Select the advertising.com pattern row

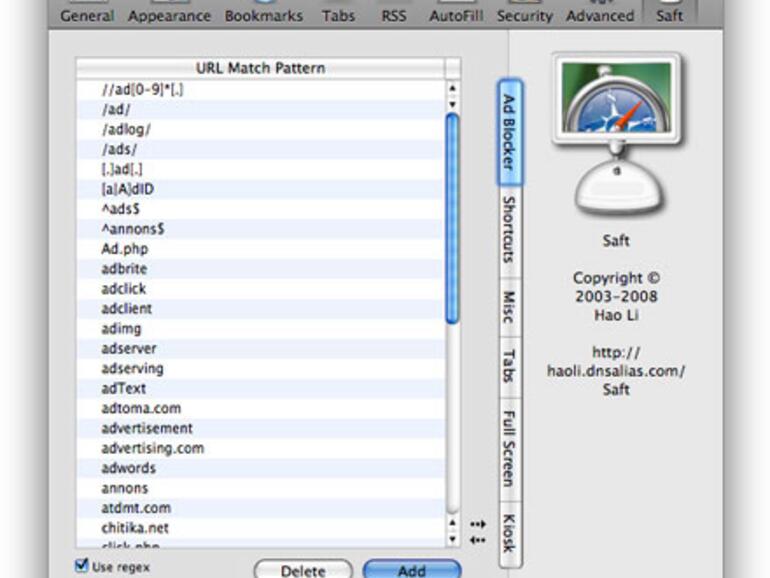click(261, 448)
